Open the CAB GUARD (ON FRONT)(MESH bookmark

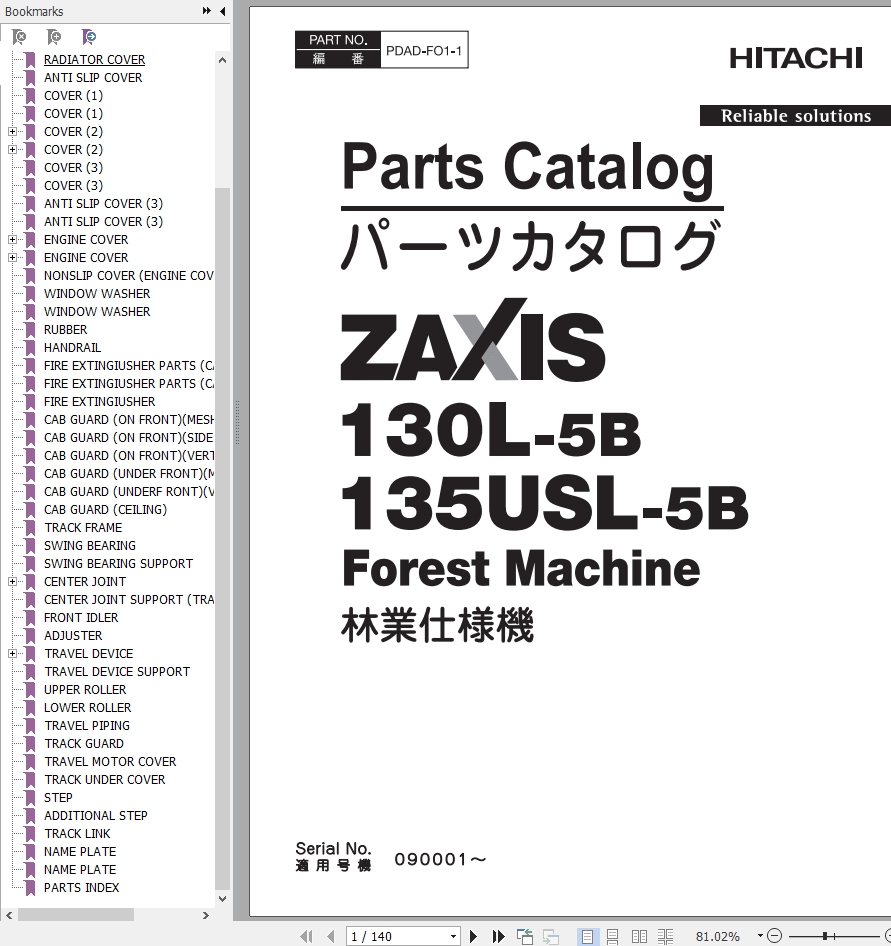[x=128, y=420]
